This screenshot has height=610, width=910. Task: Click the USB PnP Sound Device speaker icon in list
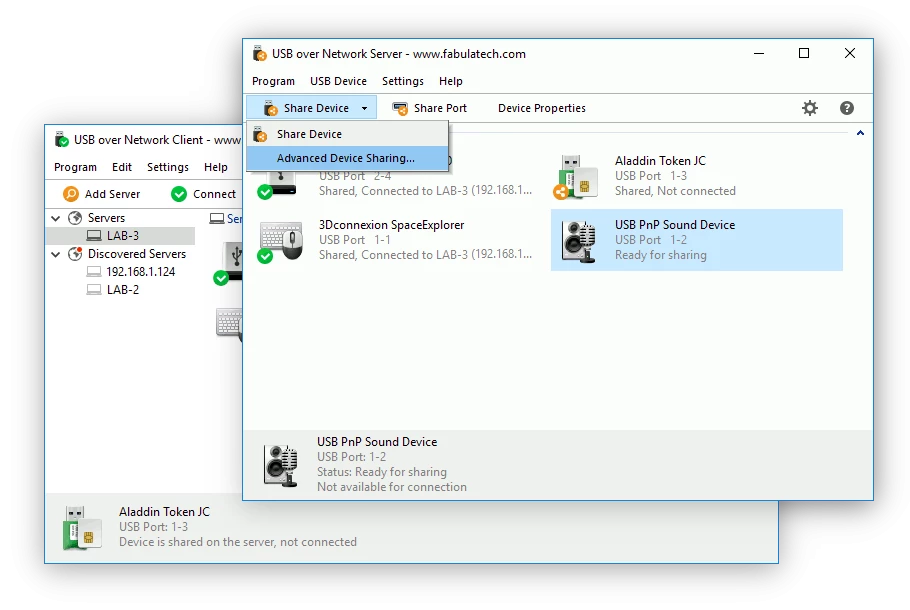click(579, 240)
